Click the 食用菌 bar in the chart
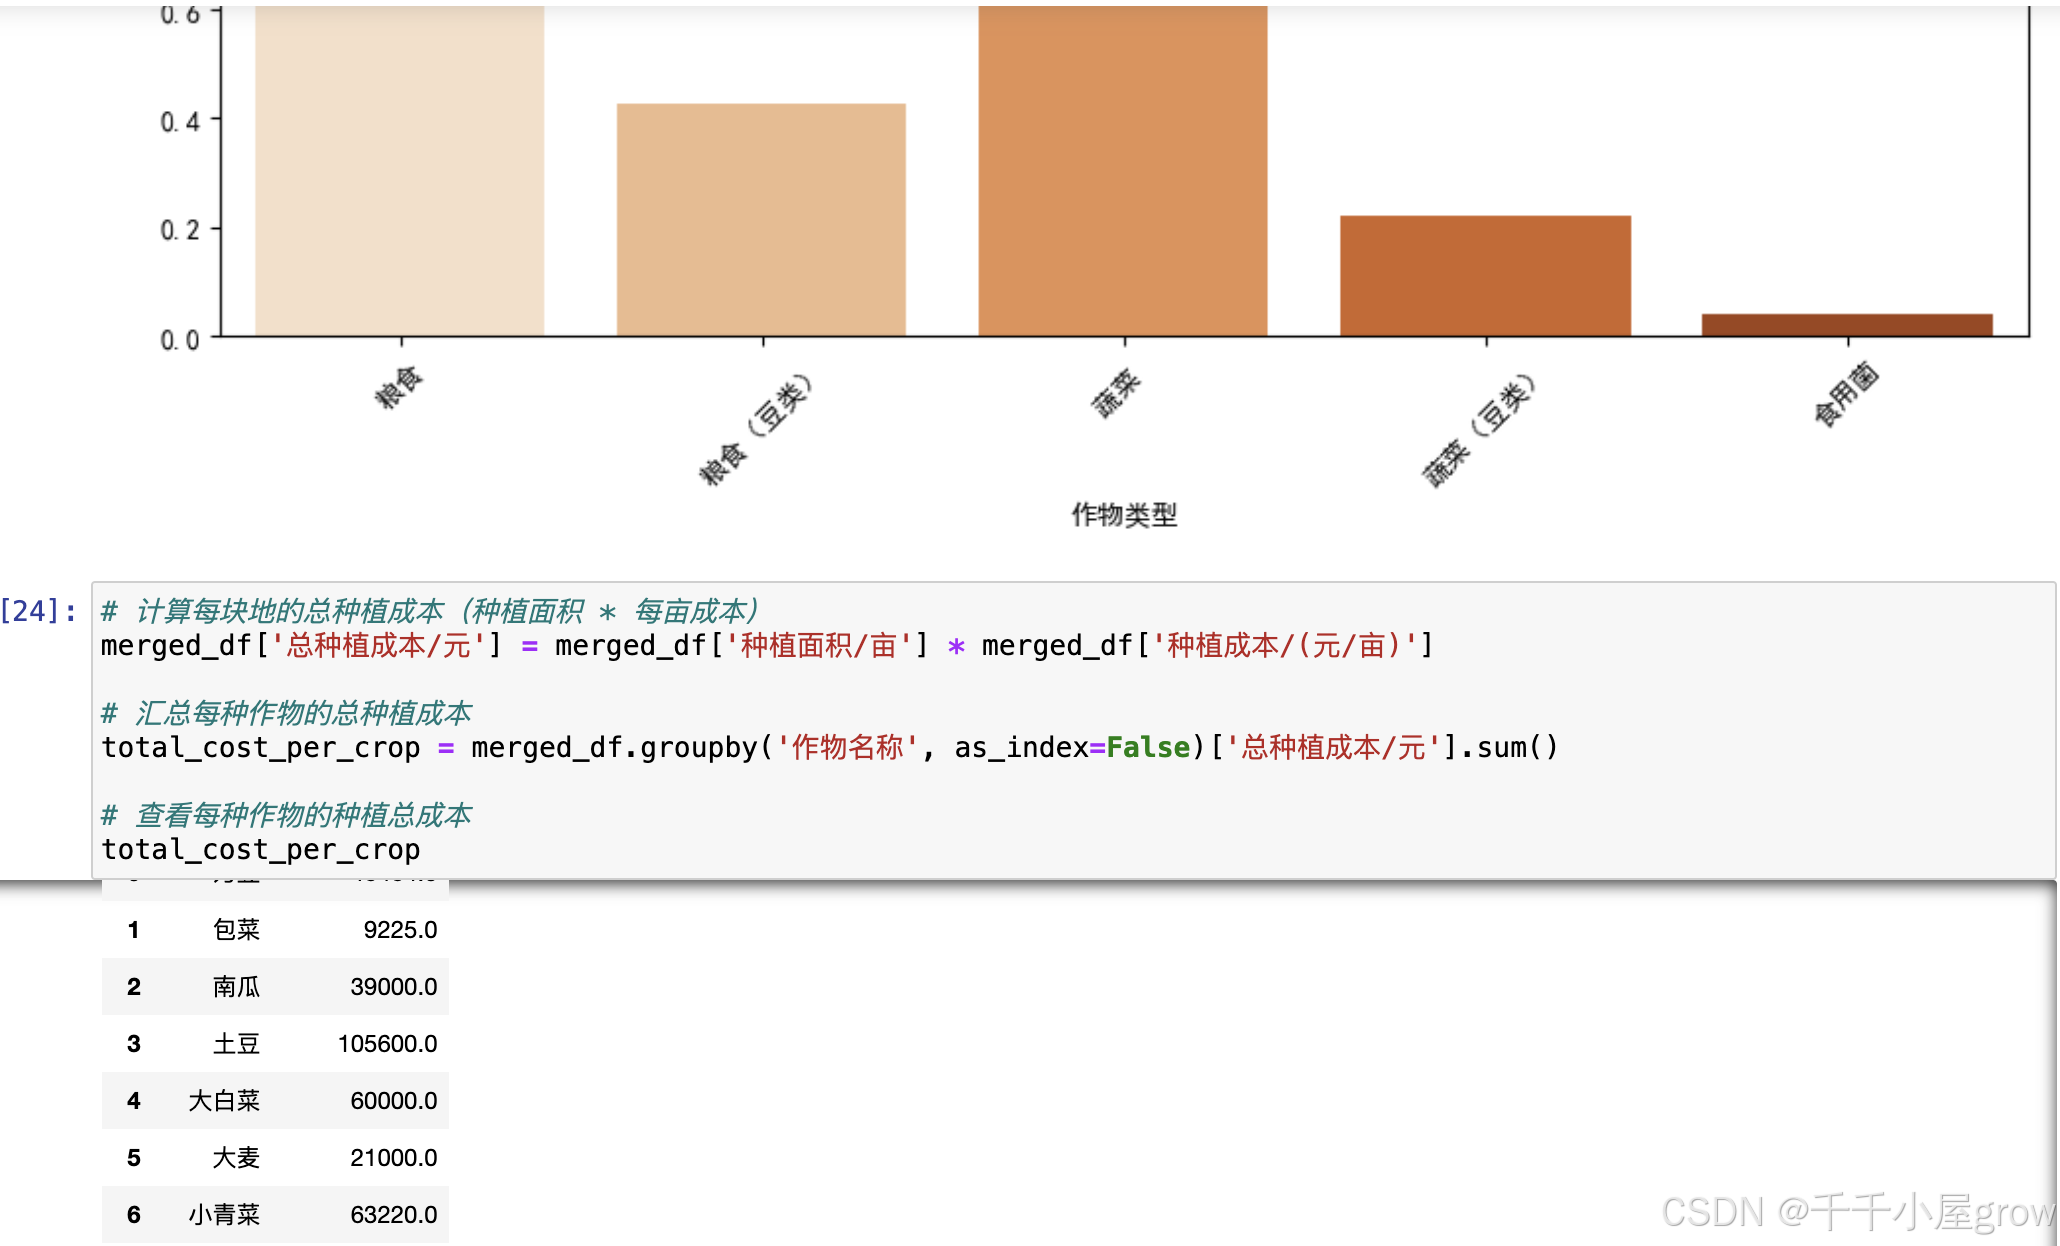Screen dimensions: 2060x1246 pos(1847,325)
